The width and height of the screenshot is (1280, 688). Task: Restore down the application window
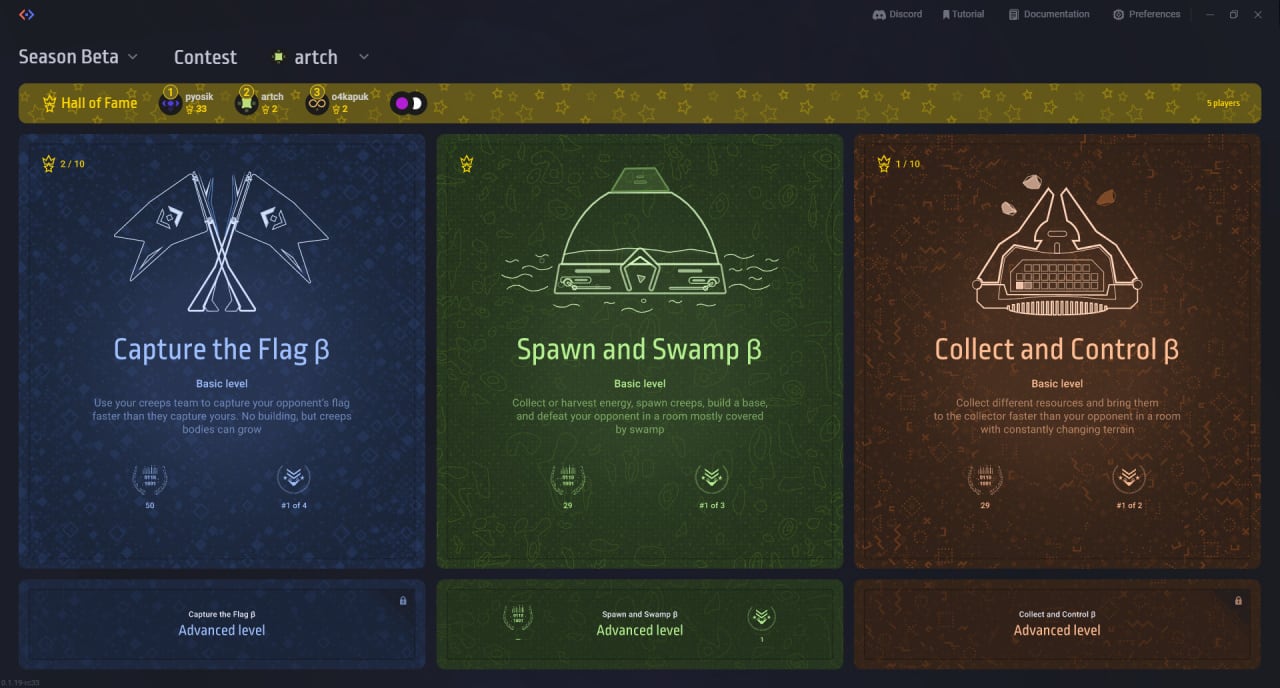click(x=1234, y=14)
